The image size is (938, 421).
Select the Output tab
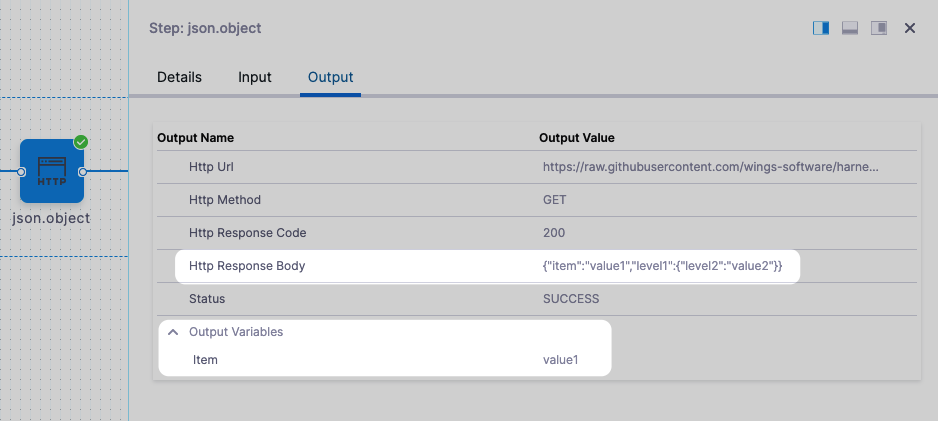[x=330, y=77]
